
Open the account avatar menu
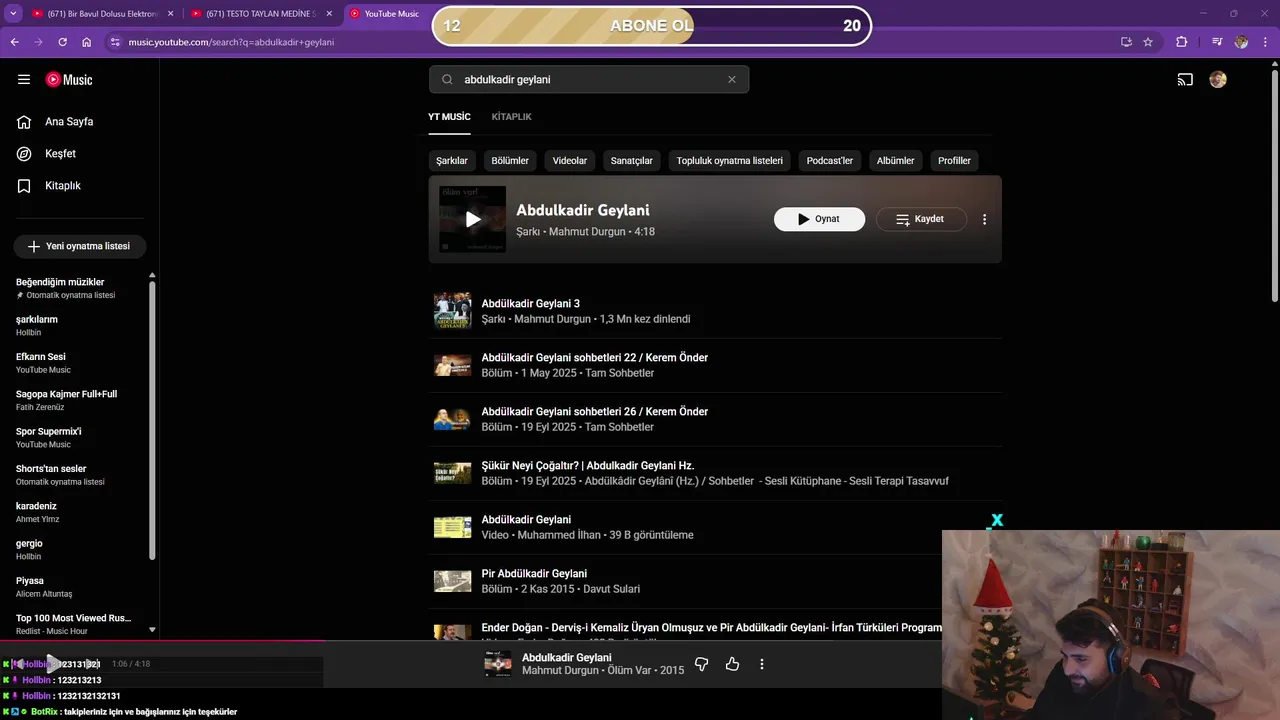tap(1217, 80)
